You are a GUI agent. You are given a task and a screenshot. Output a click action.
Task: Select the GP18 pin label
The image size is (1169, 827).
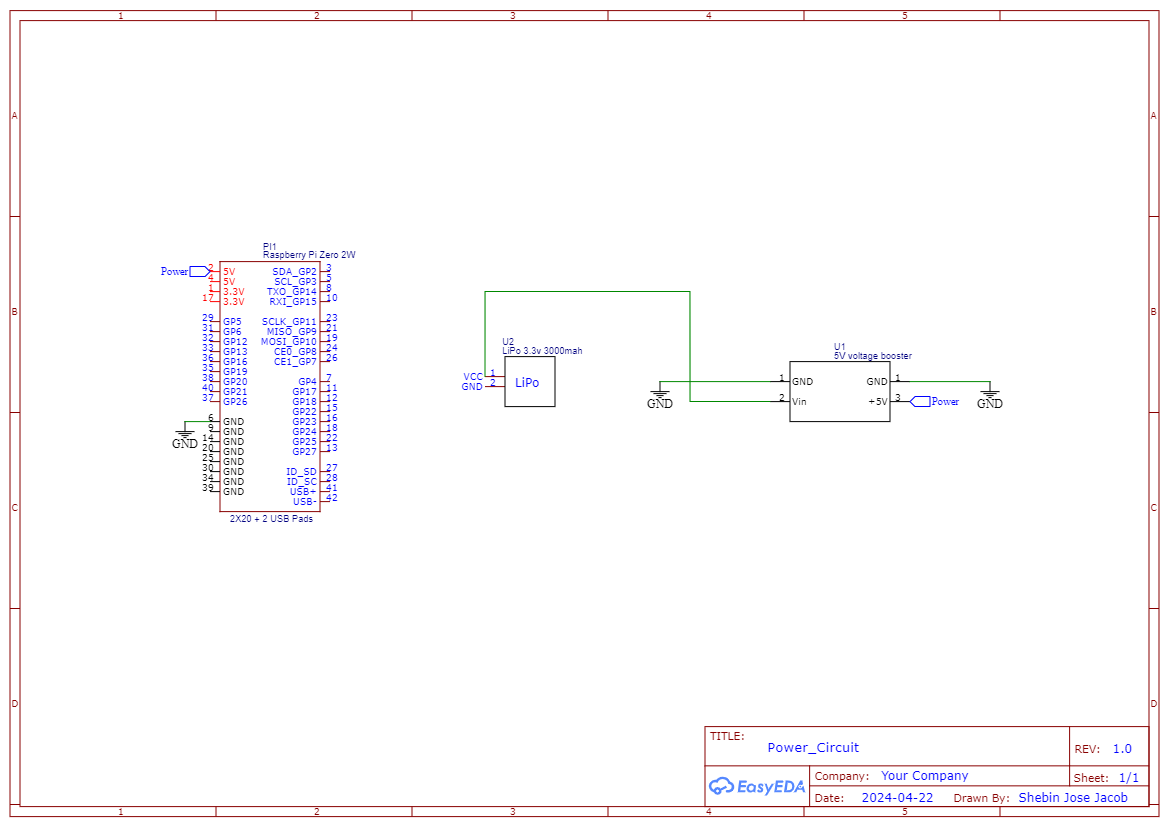tap(304, 401)
